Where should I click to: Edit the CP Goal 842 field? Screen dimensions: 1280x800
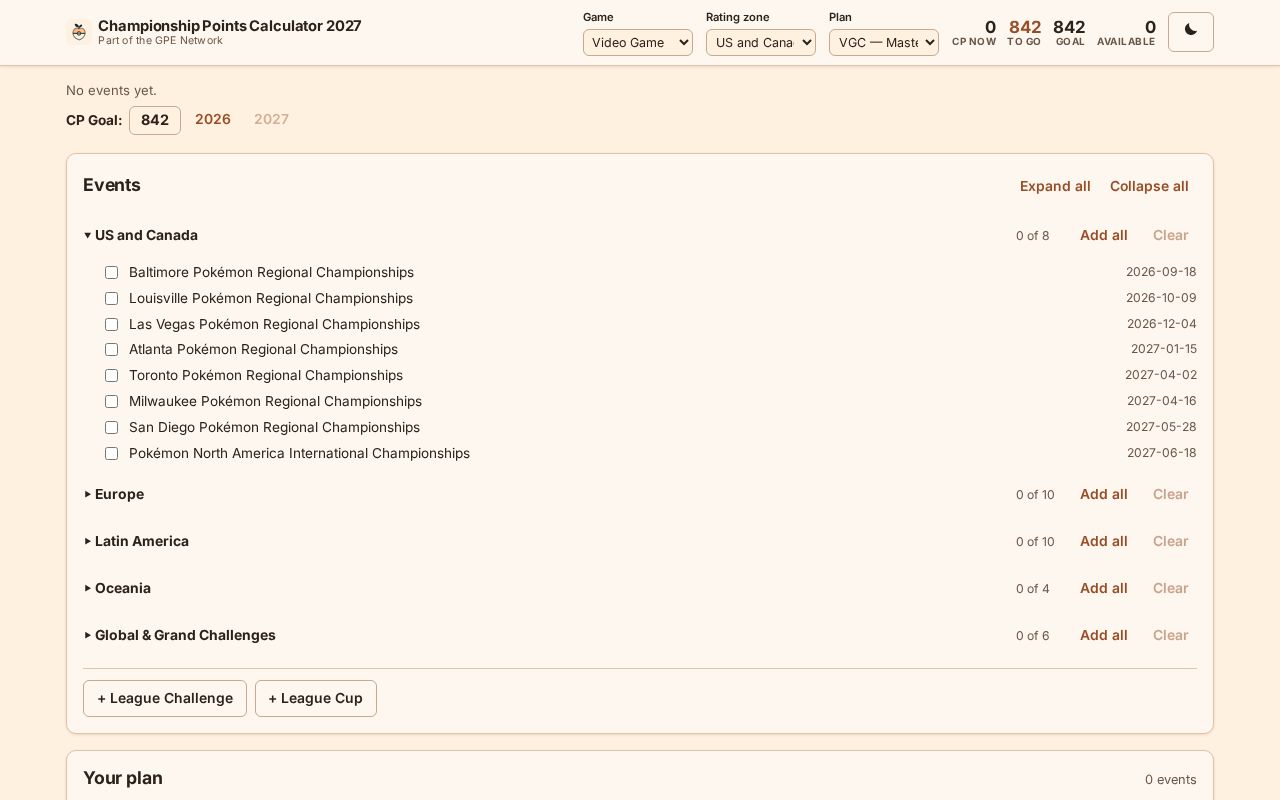[x=155, y=120]
